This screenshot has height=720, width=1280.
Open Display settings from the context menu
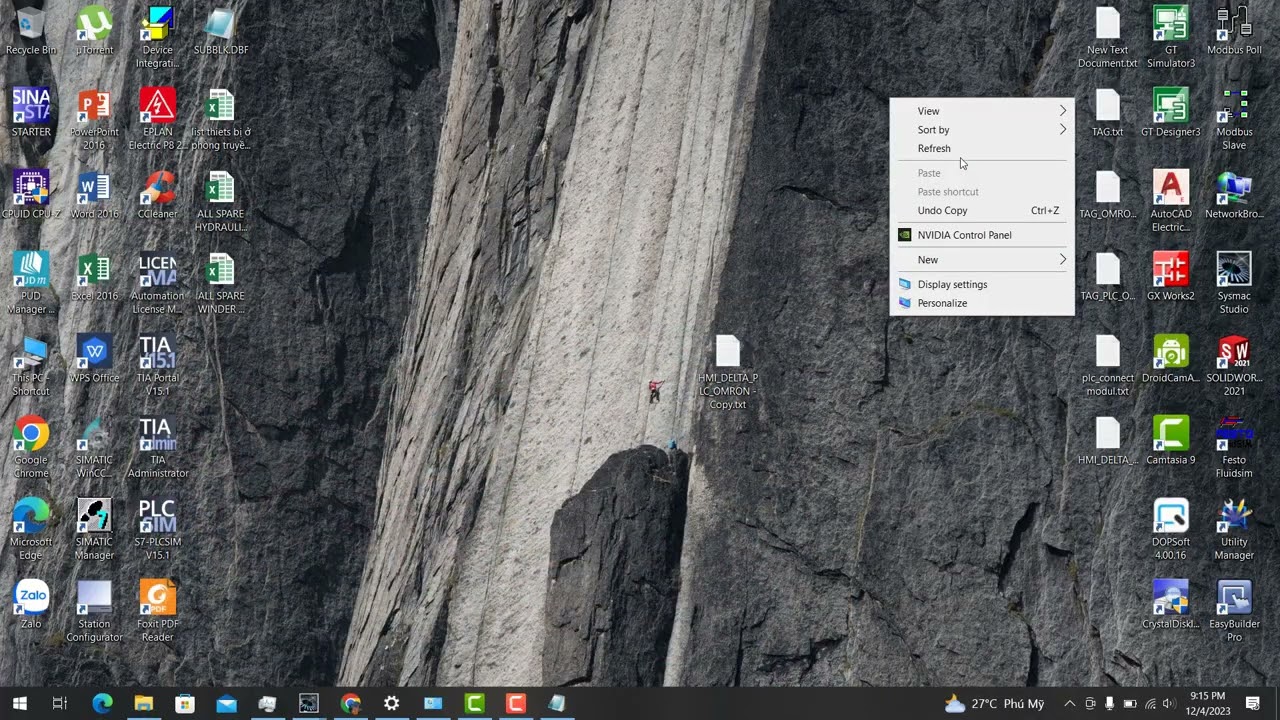[982, 284]
